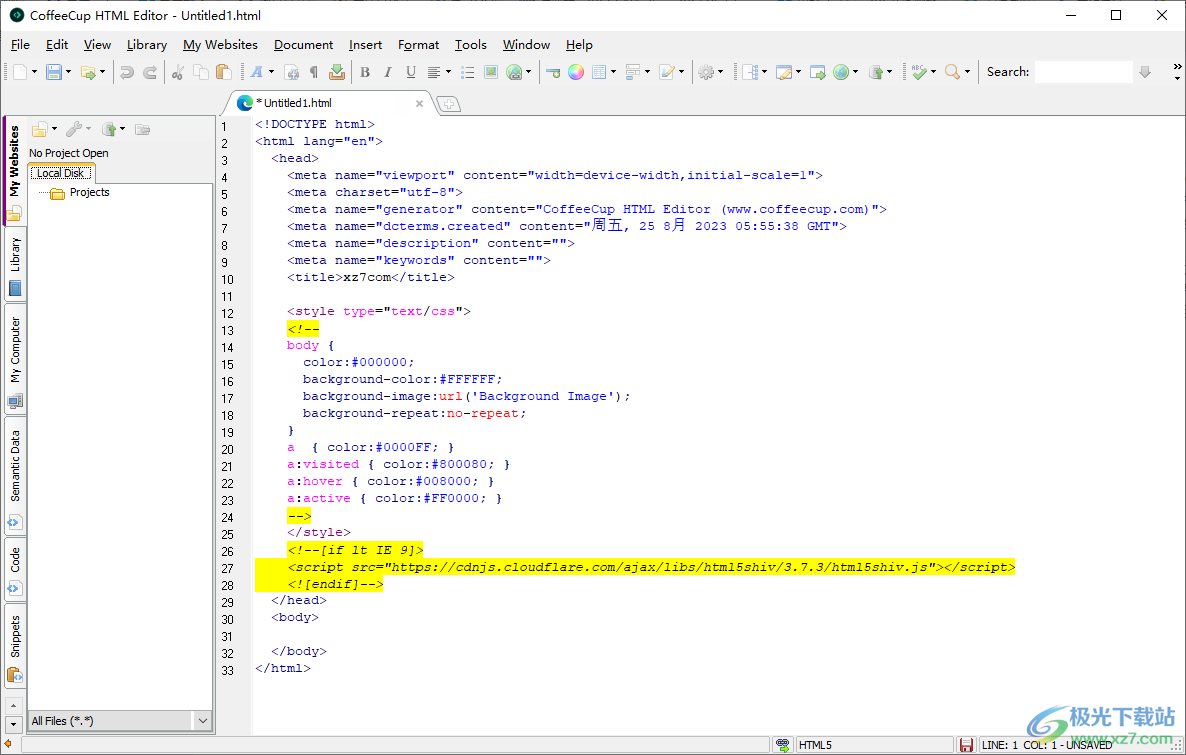Image resolution: width=1186 pixels, height=755 pixels.
Task: Click the insert table icon
Action: [599, 72]
